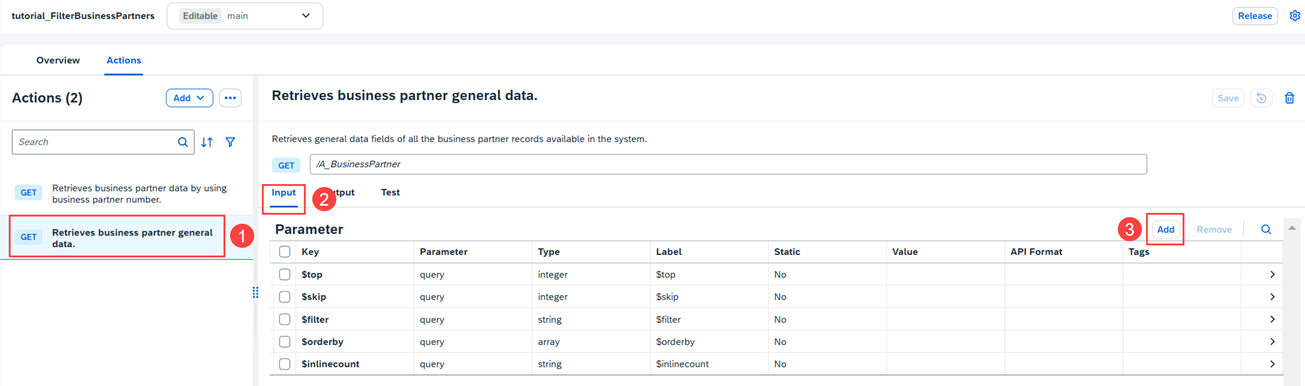Image resolution: width=1305 pixels, height=386 pixels.
Task: Check the $filter parameter checkbox
Action: click(285, 319)
